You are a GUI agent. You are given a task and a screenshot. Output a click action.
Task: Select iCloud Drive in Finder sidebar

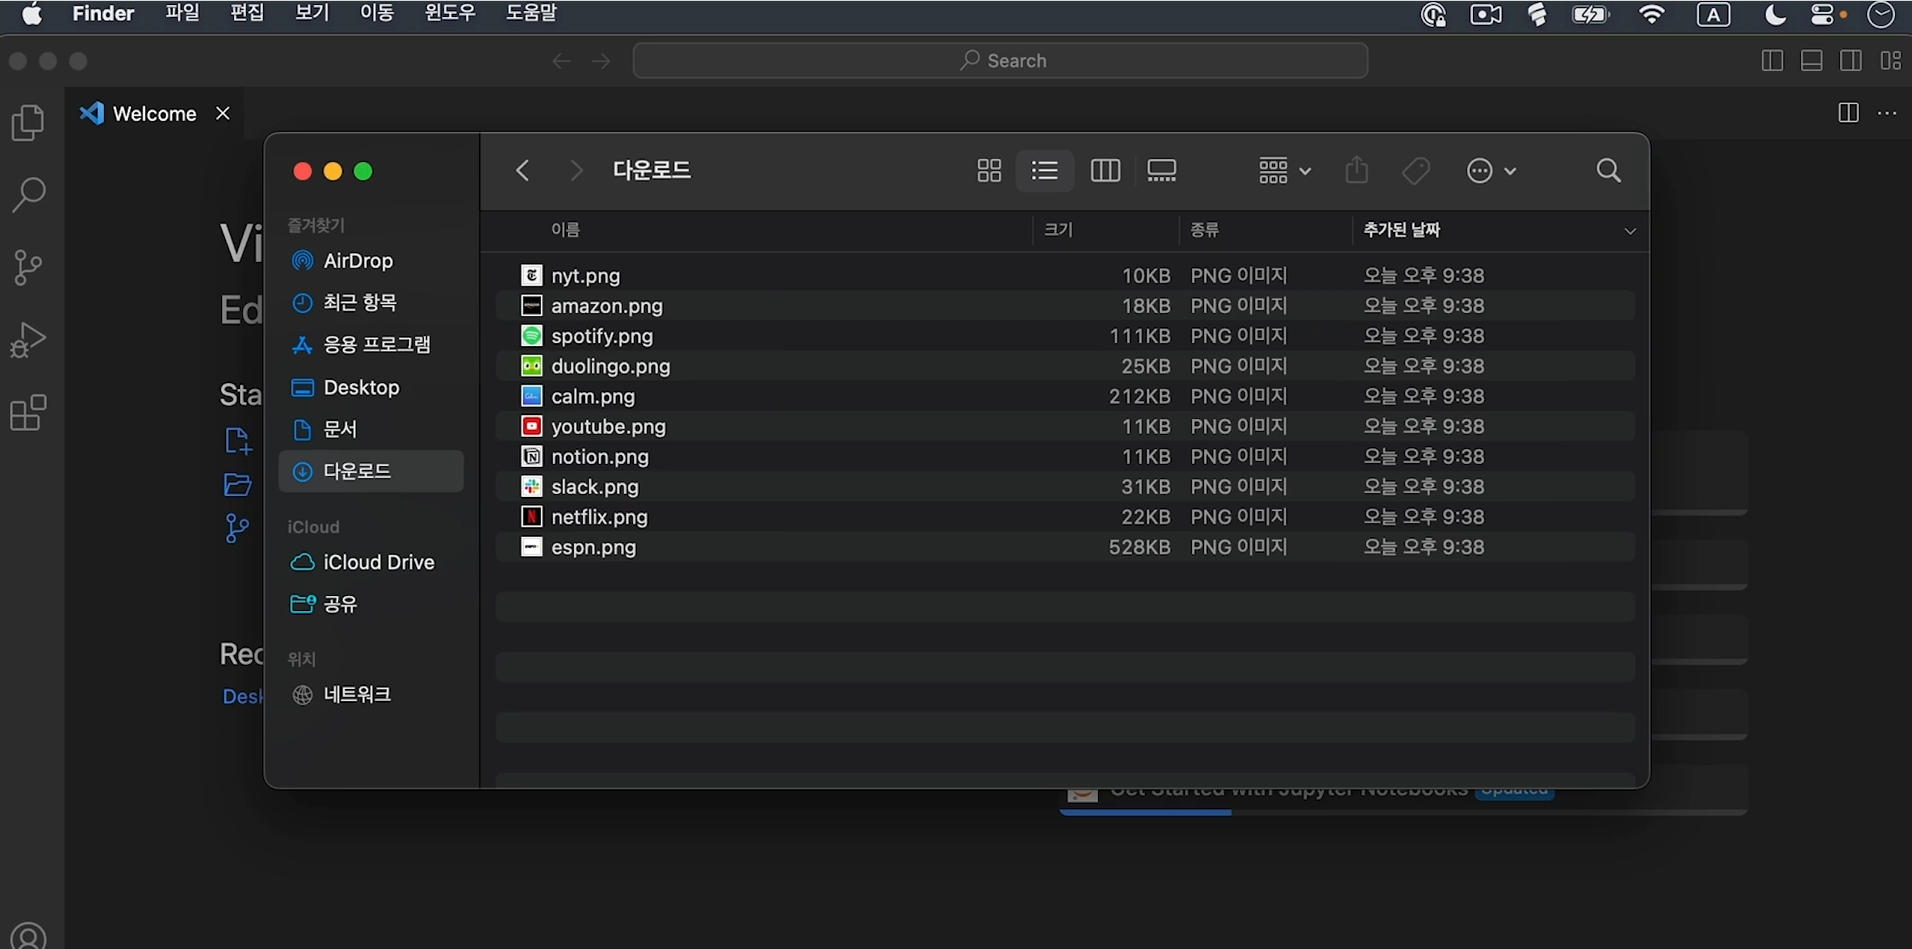point(371,562)
